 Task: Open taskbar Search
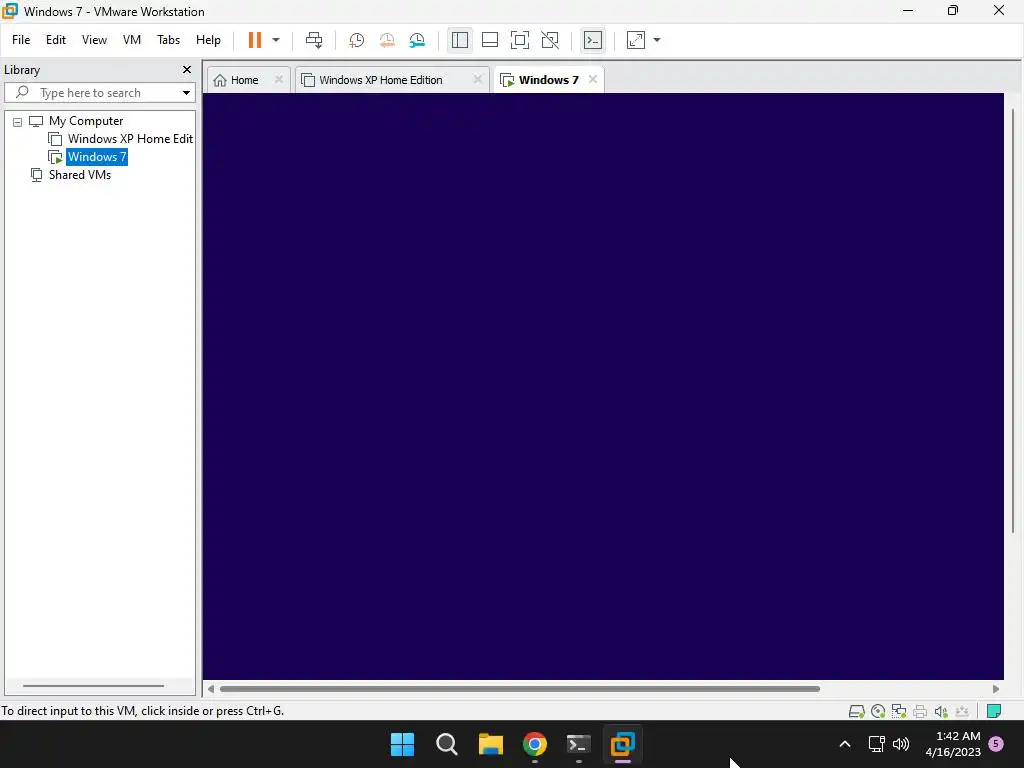coord(447,744)
